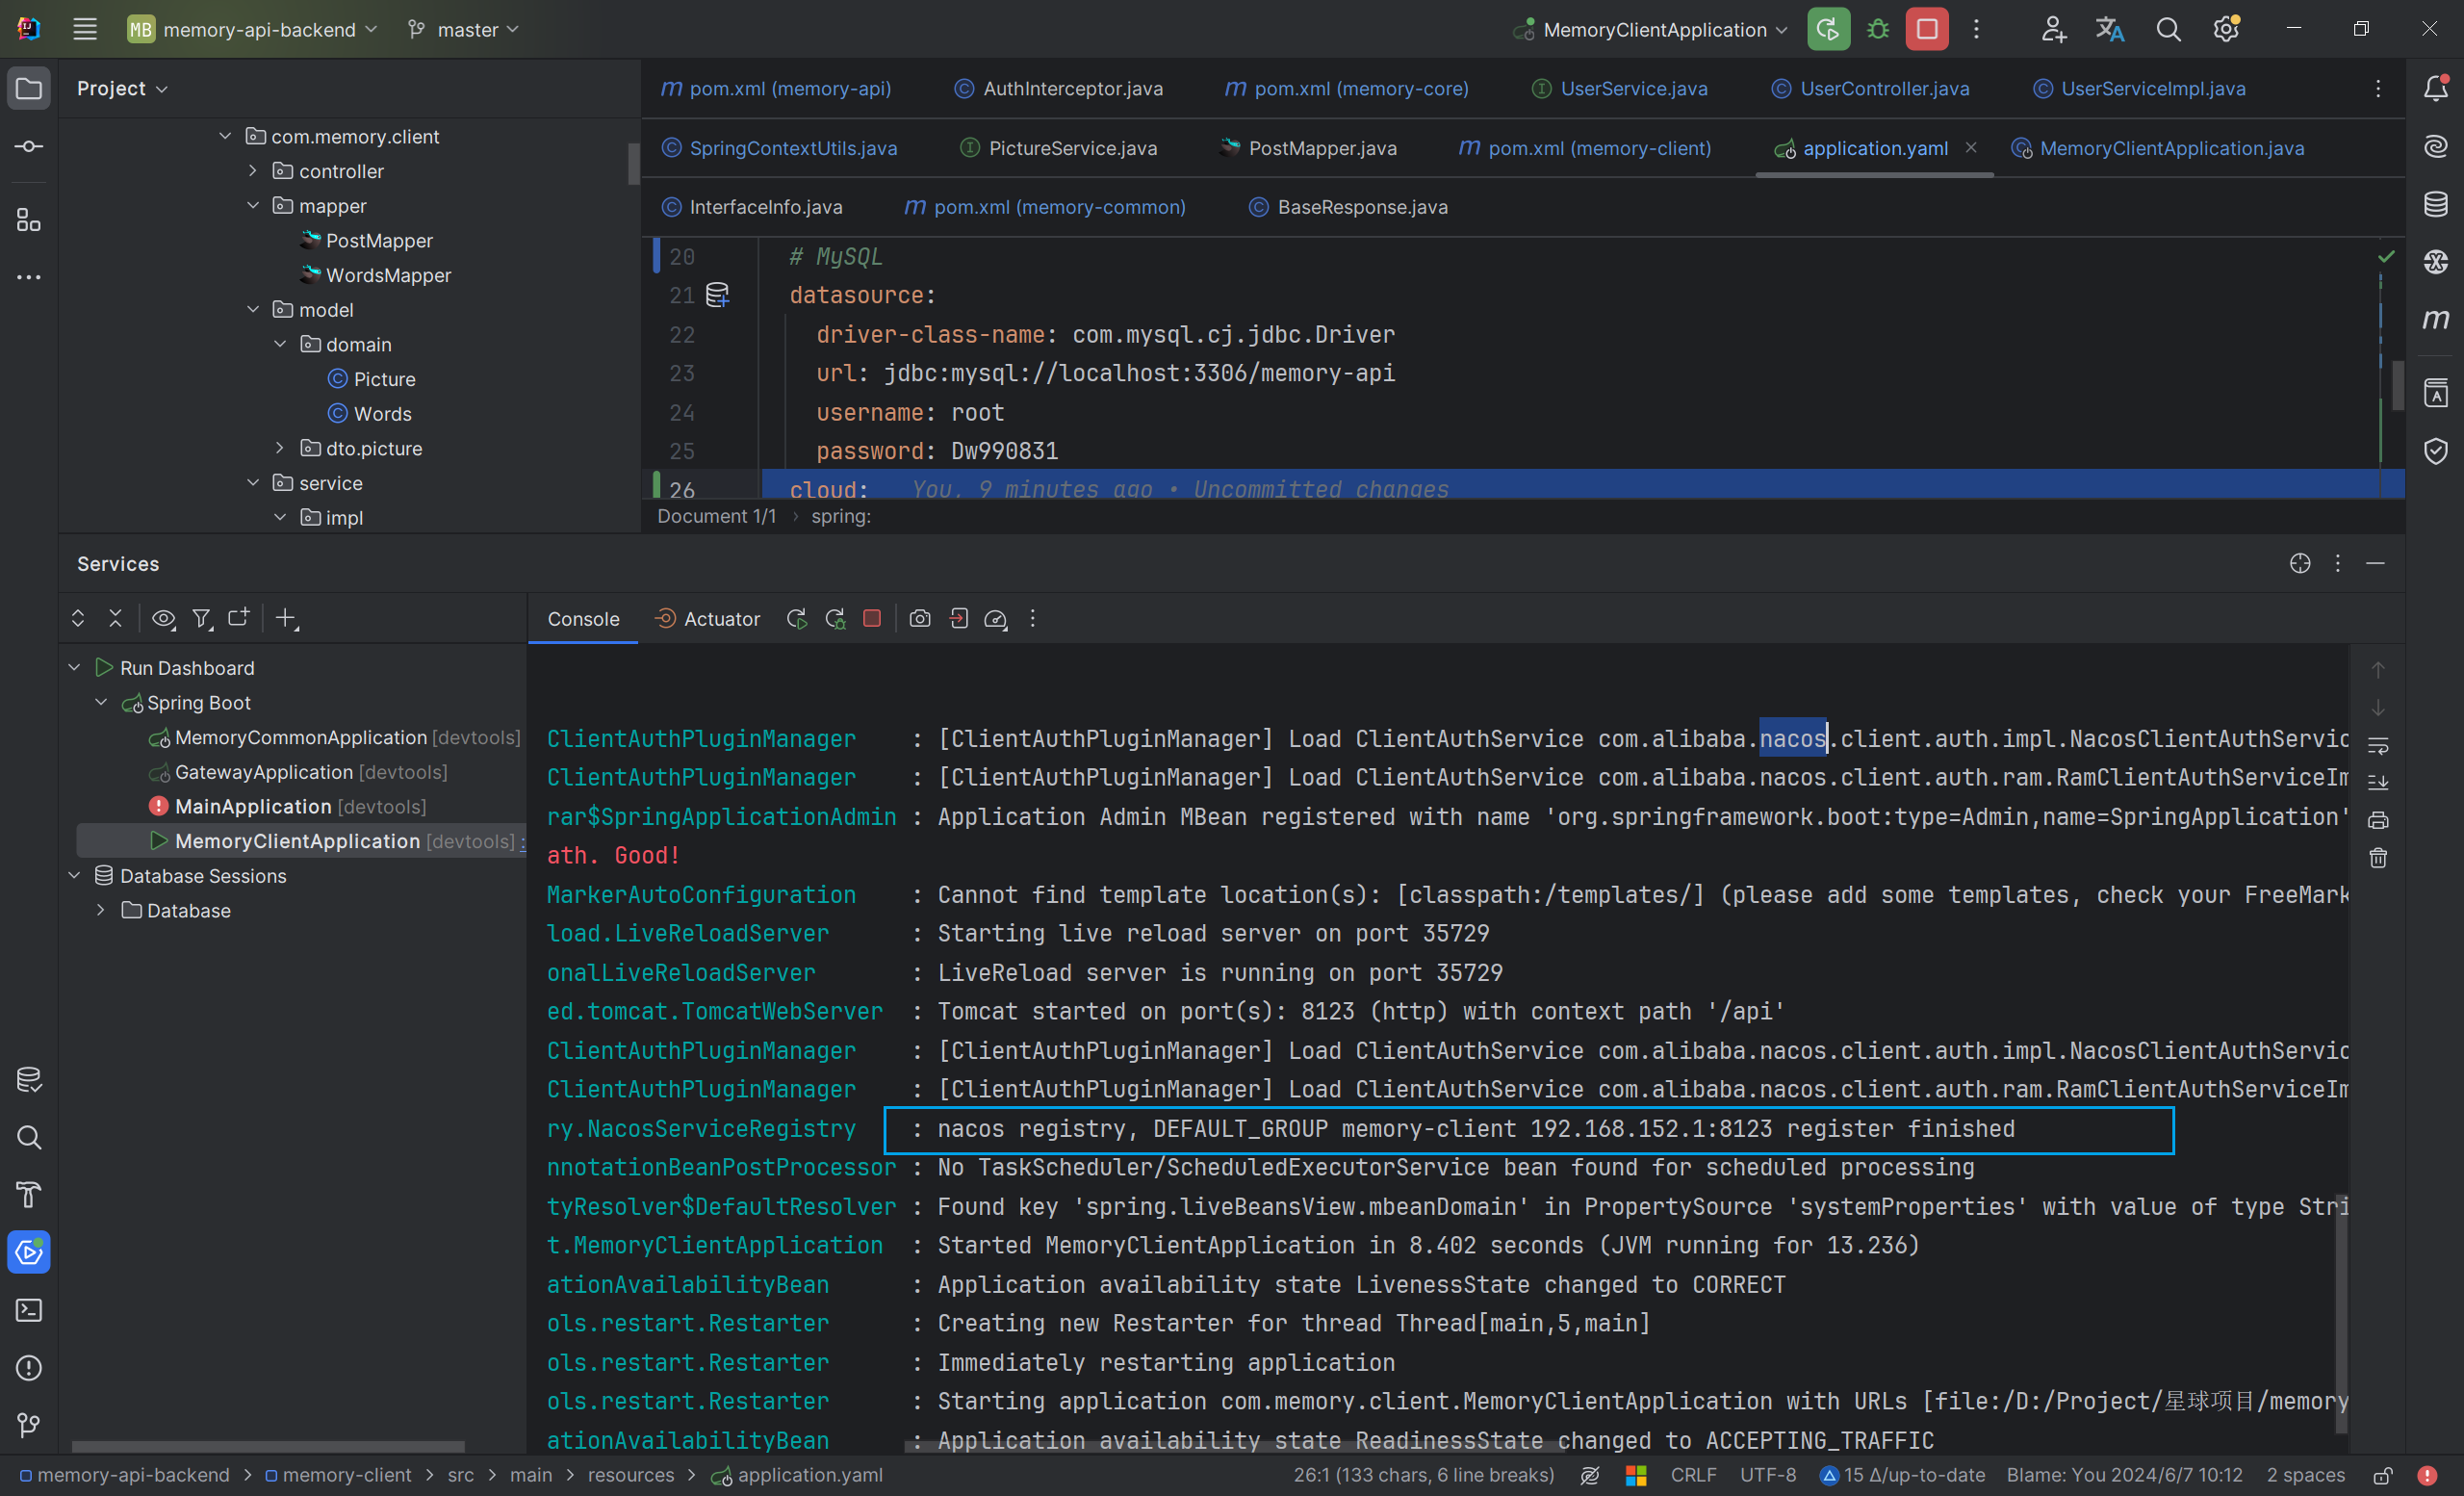
Task: Switch to the Actuator tab
Action: (x=707, y=619)
